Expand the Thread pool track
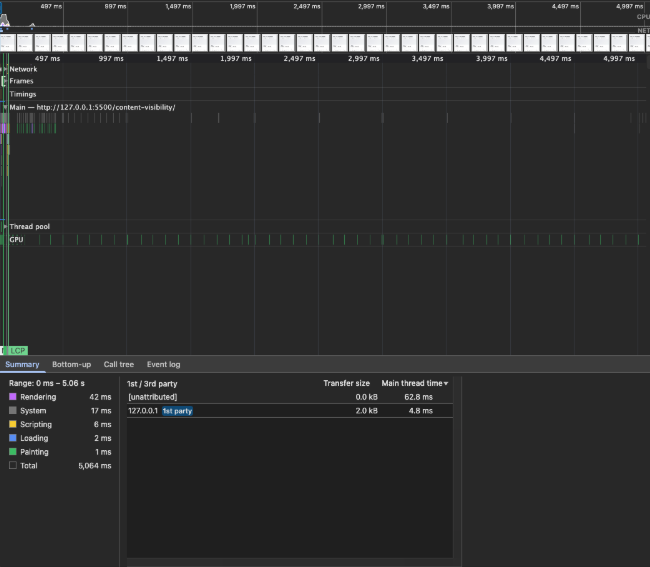Image resolution: width=650 pixels, height=567 pixels. tap(5, 226)
